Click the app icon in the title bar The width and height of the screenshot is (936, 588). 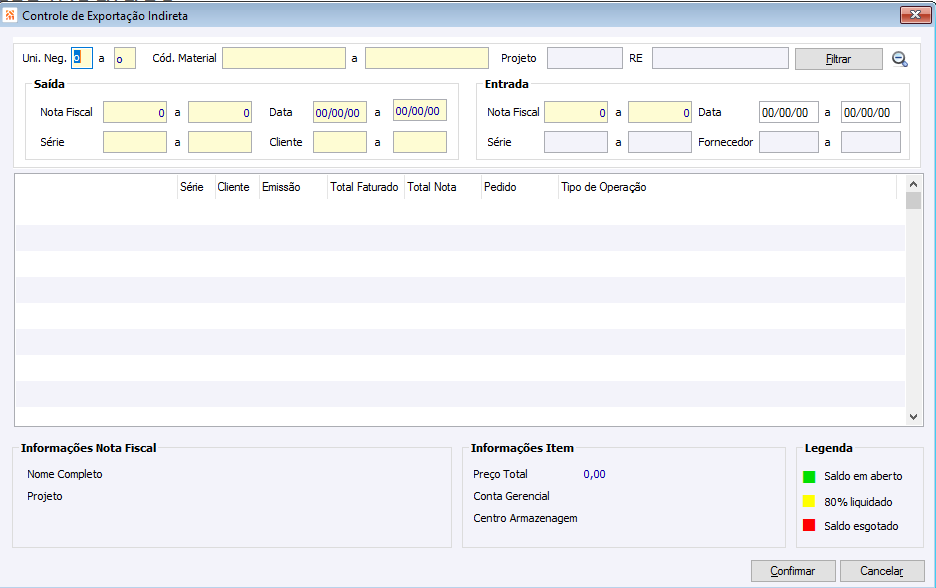pyautogui.click(x=10, y=15)
